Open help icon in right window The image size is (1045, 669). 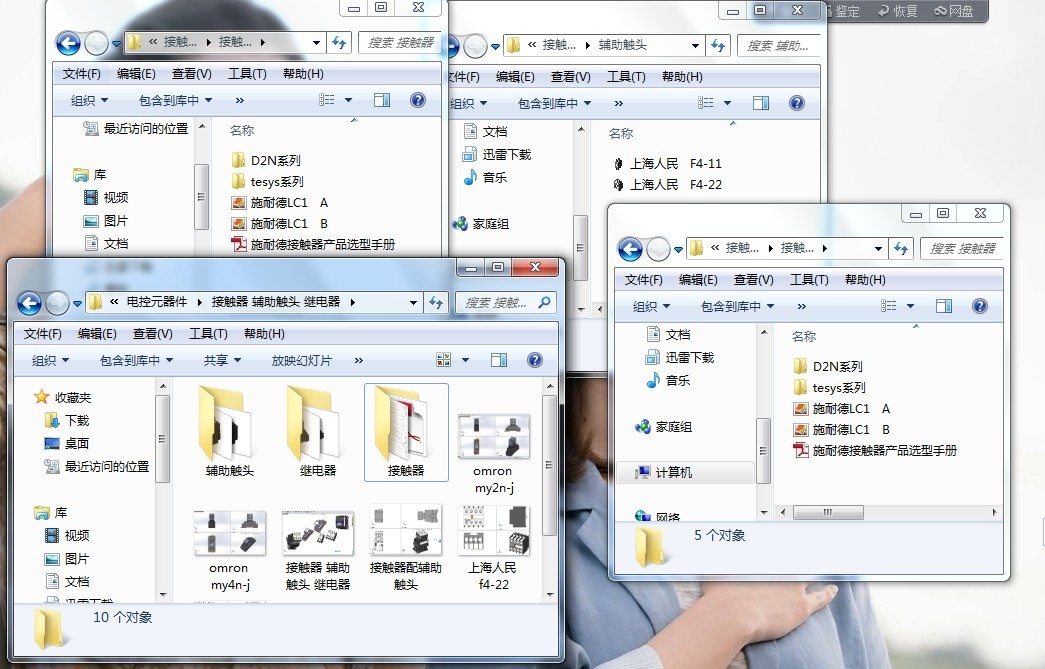tap(980, 307)
